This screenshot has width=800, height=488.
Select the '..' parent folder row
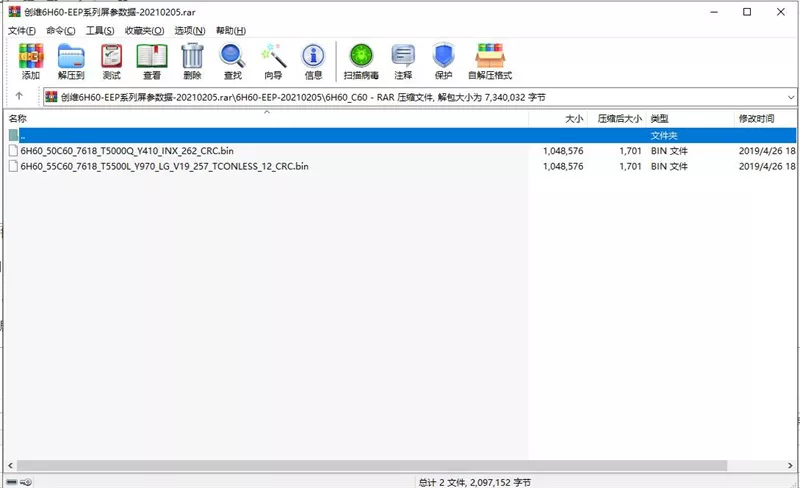point(402,135)
